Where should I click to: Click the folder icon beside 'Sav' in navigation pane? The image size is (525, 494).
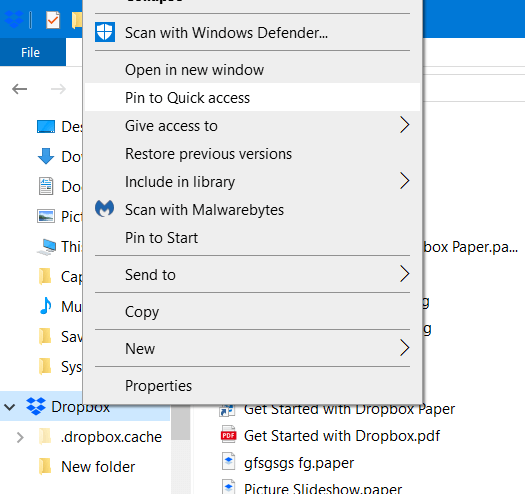click(45, 336)
